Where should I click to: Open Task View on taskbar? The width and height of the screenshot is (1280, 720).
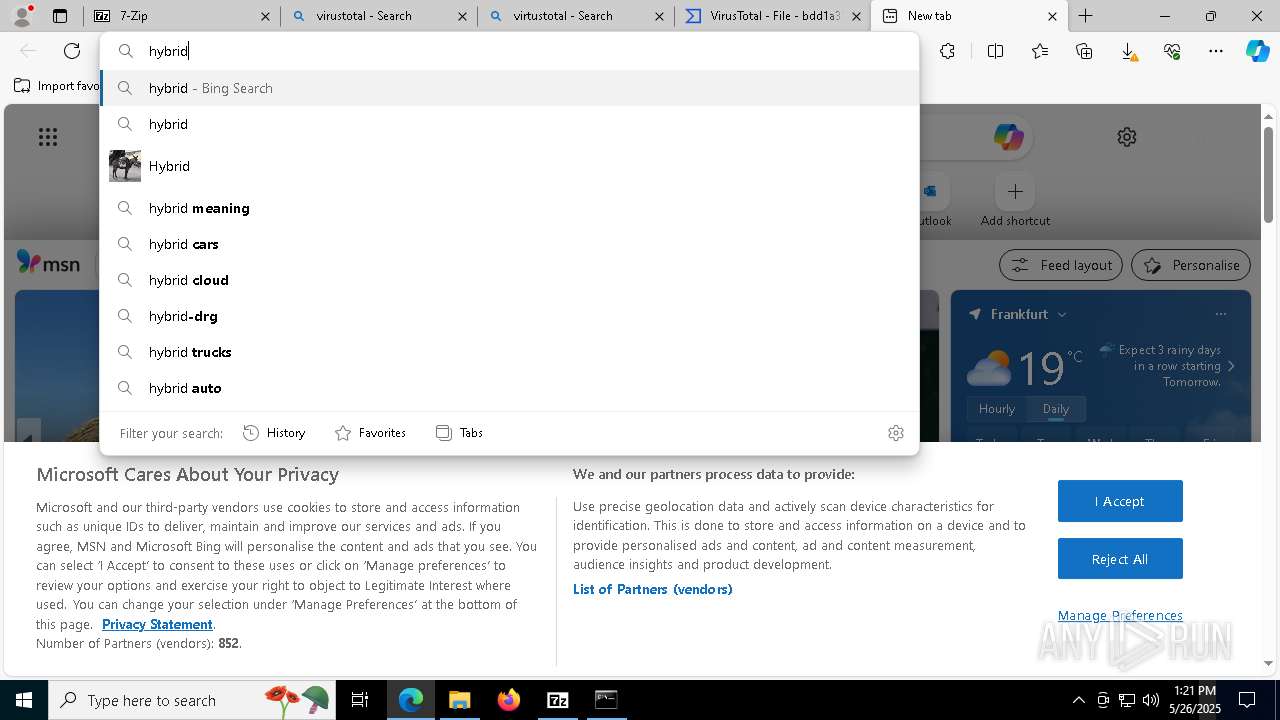(360, 700)
